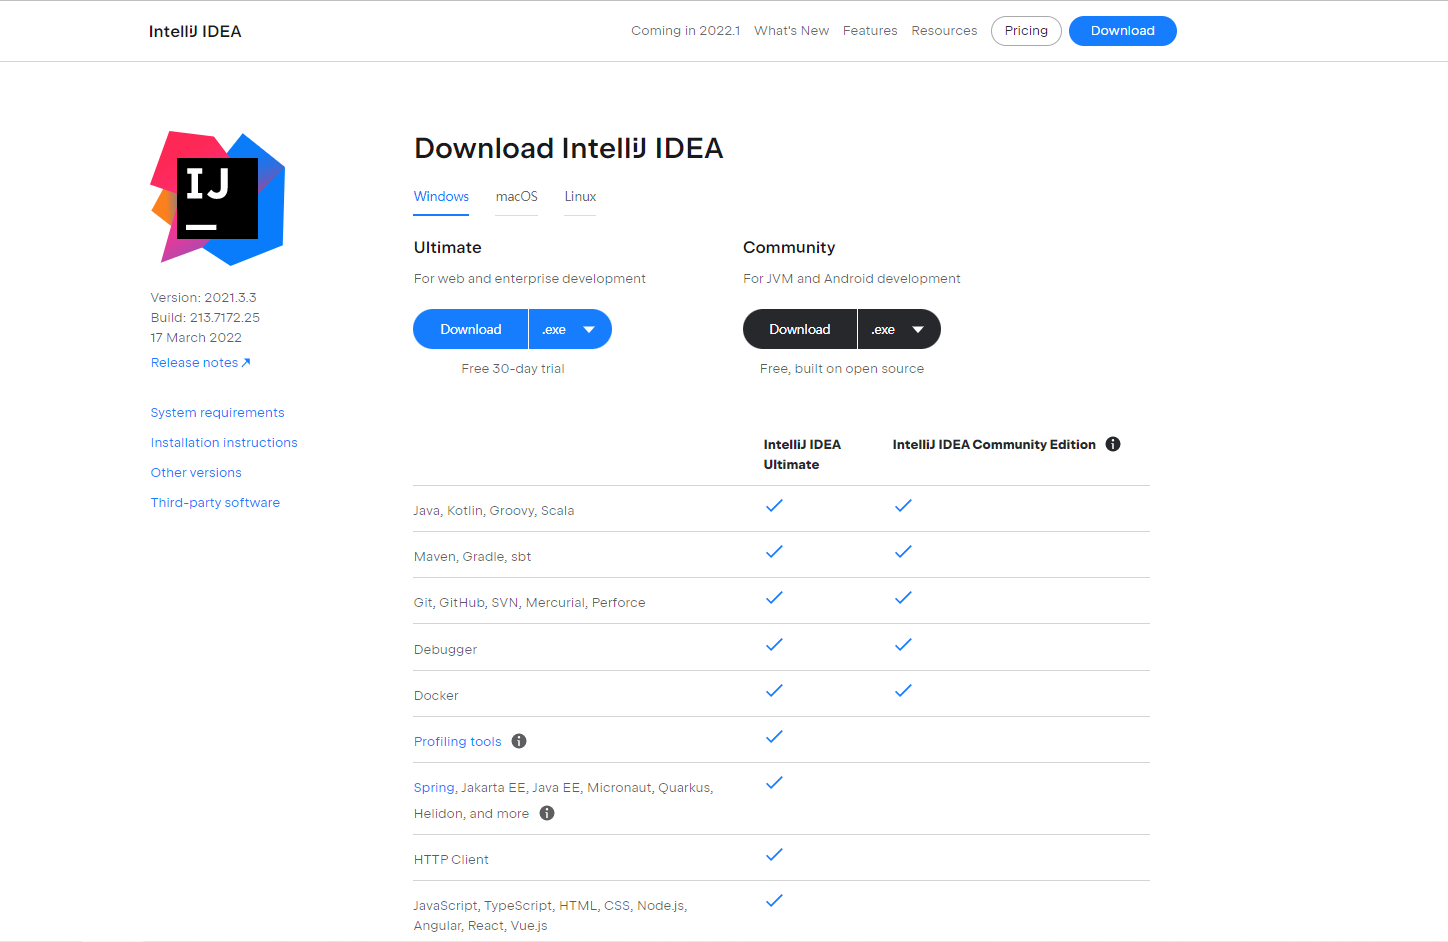Switch to the macOS tab

pos(516,197)
